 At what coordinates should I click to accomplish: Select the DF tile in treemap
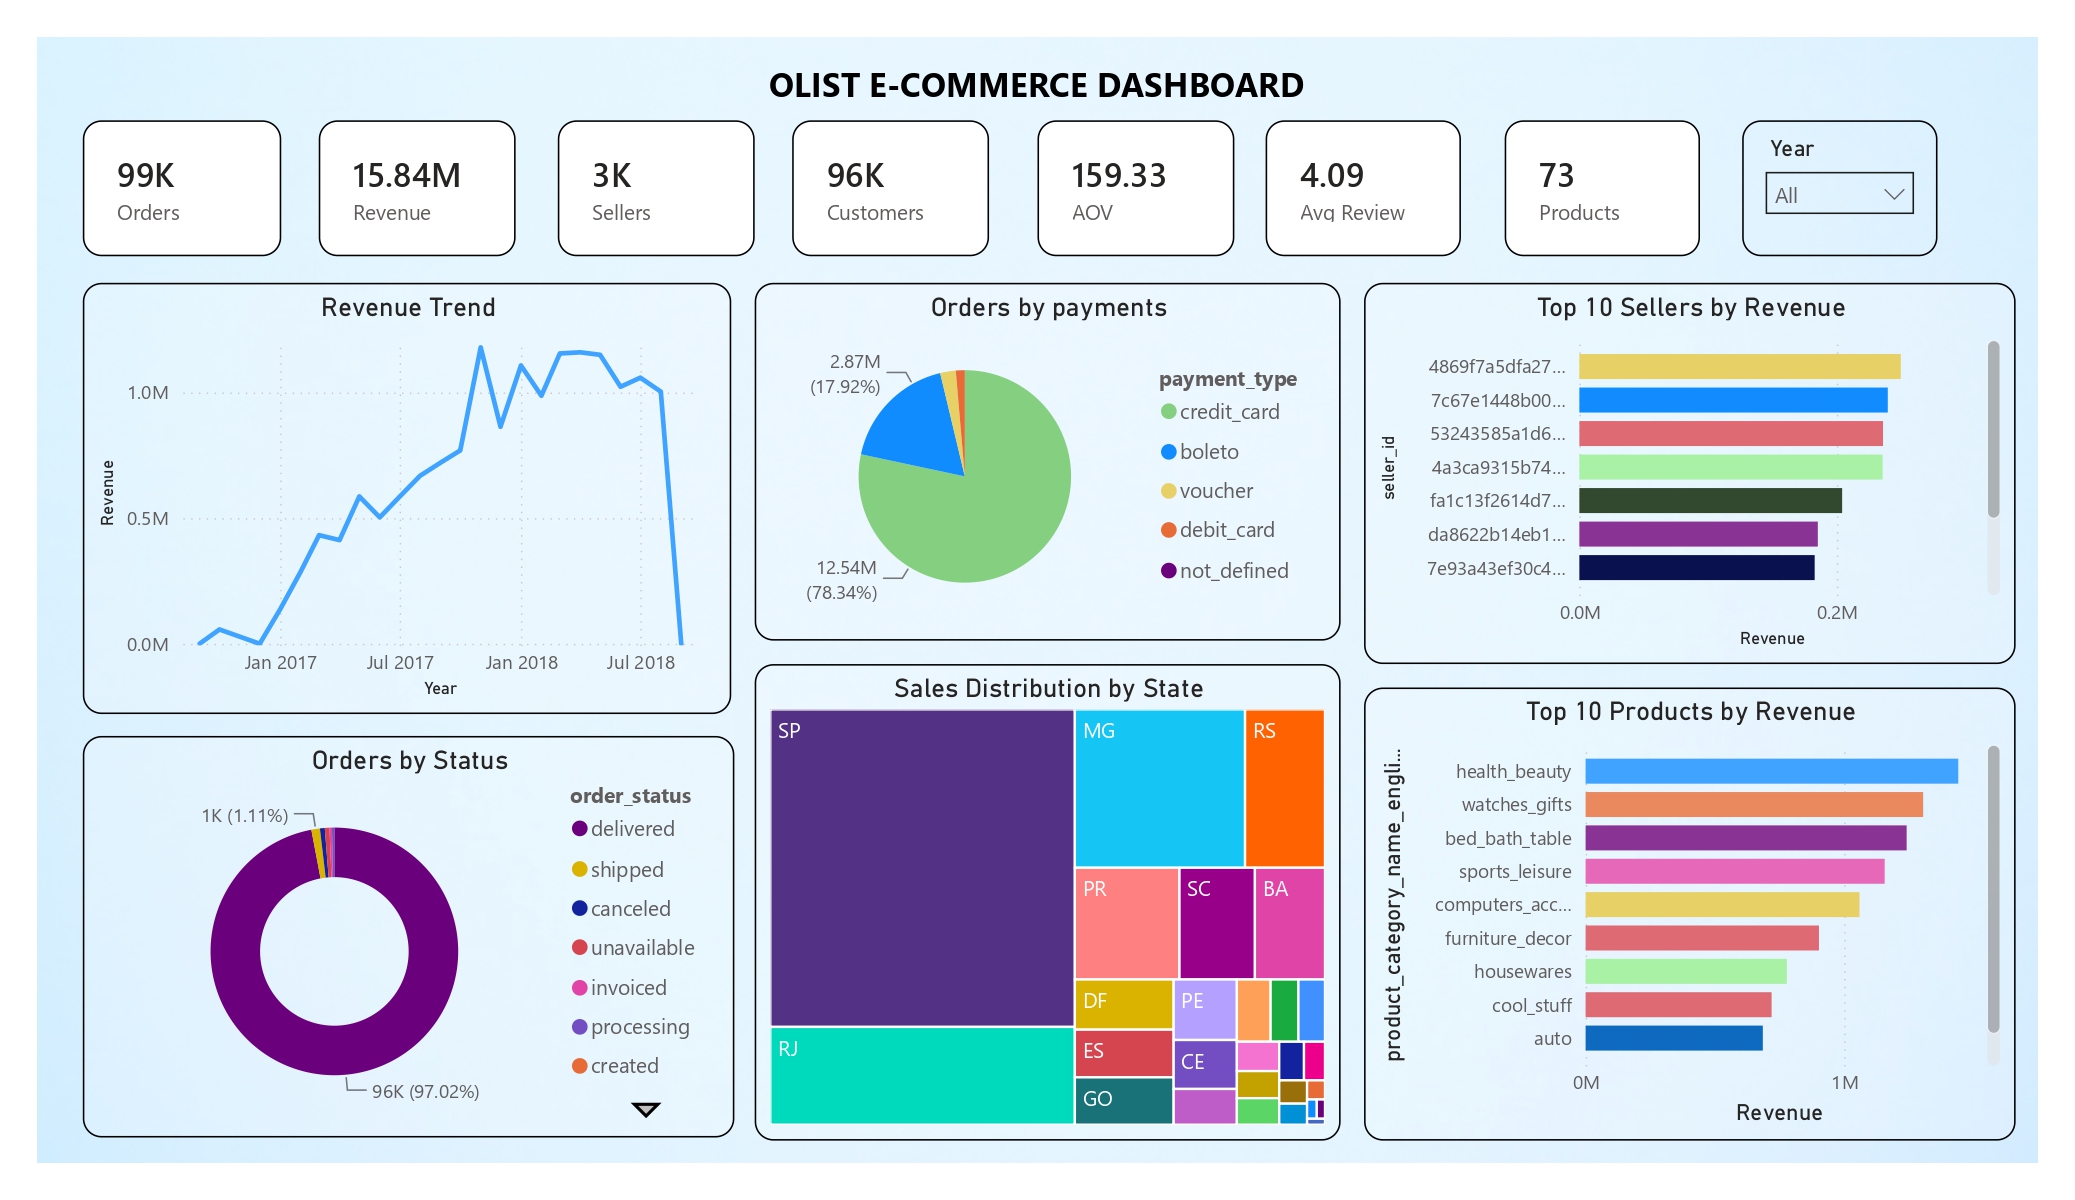(1124, 1004)
